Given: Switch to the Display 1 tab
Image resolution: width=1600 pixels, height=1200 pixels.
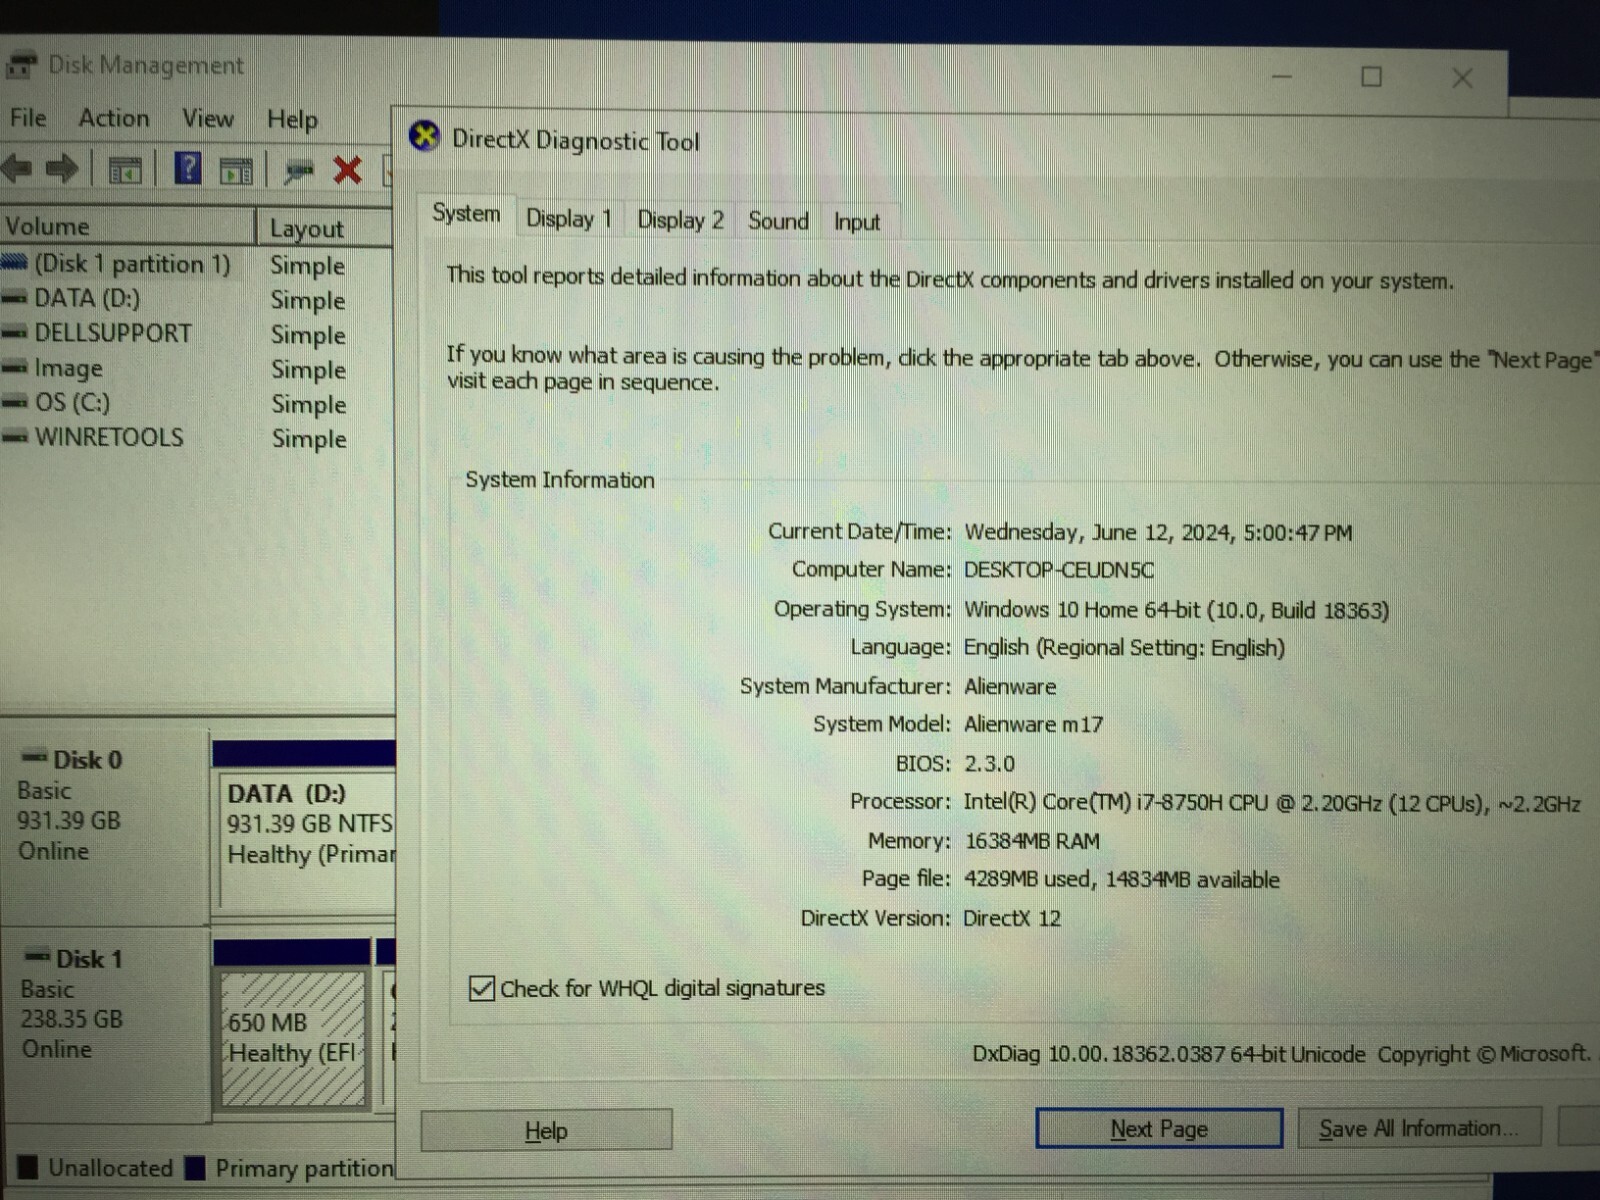Looking at the screenshot, I should pos(569,218).
